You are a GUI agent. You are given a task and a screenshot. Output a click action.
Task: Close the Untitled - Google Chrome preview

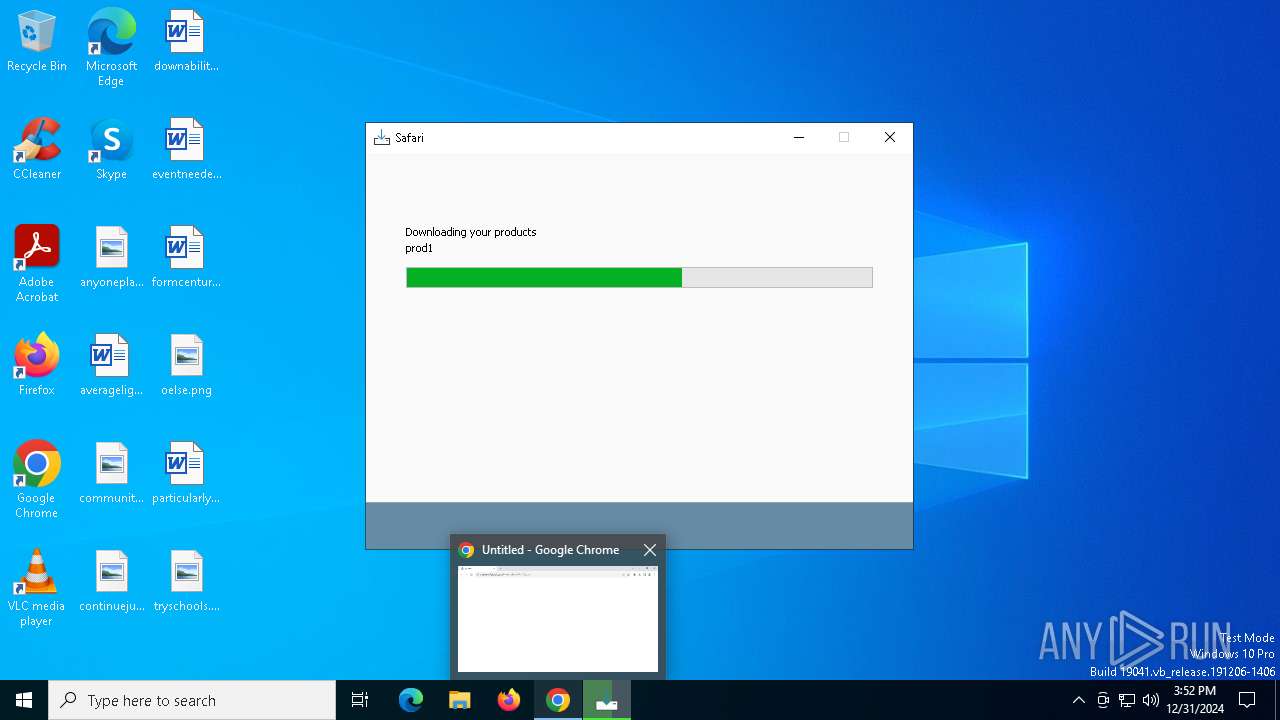650,550
